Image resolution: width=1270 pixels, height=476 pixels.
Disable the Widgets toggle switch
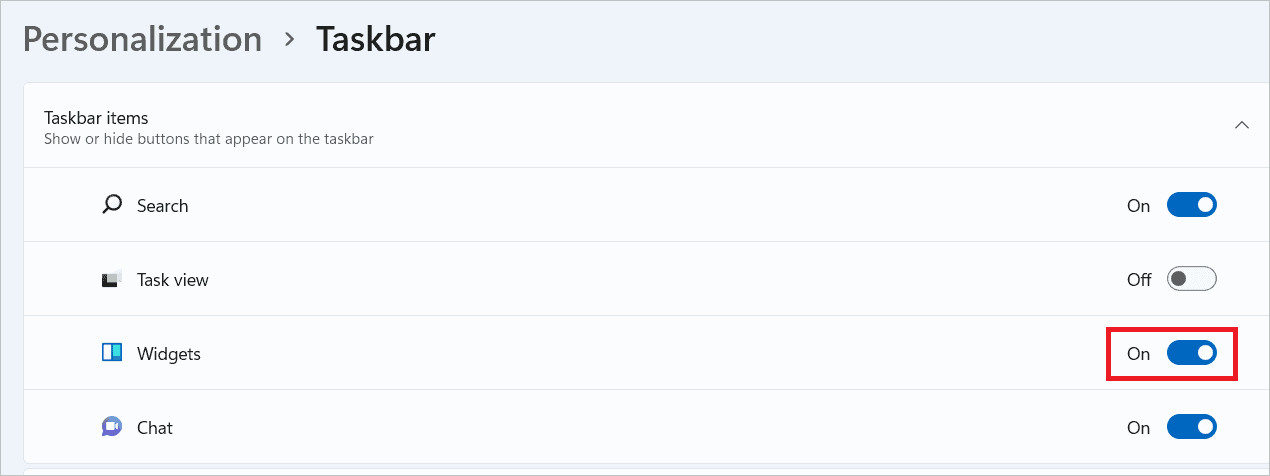pos(1191,353)
